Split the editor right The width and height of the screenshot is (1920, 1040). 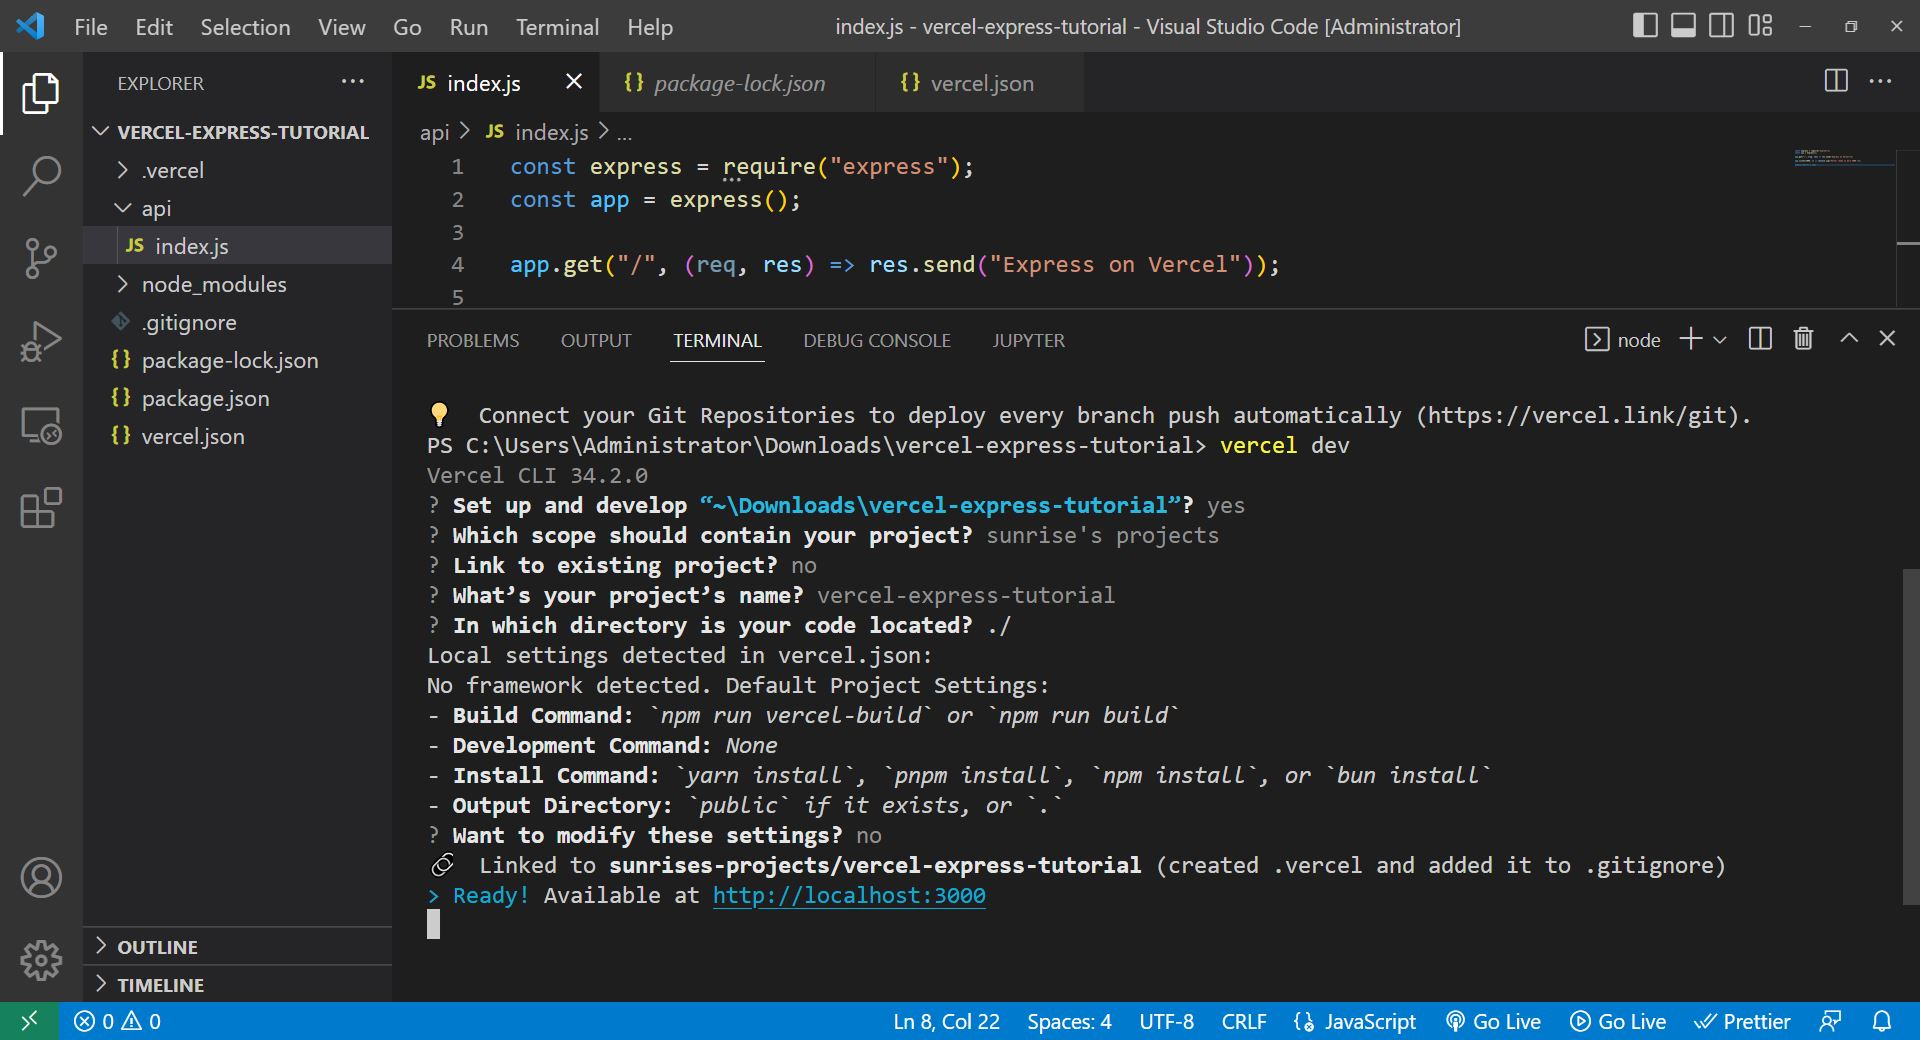coord(1836,81)
